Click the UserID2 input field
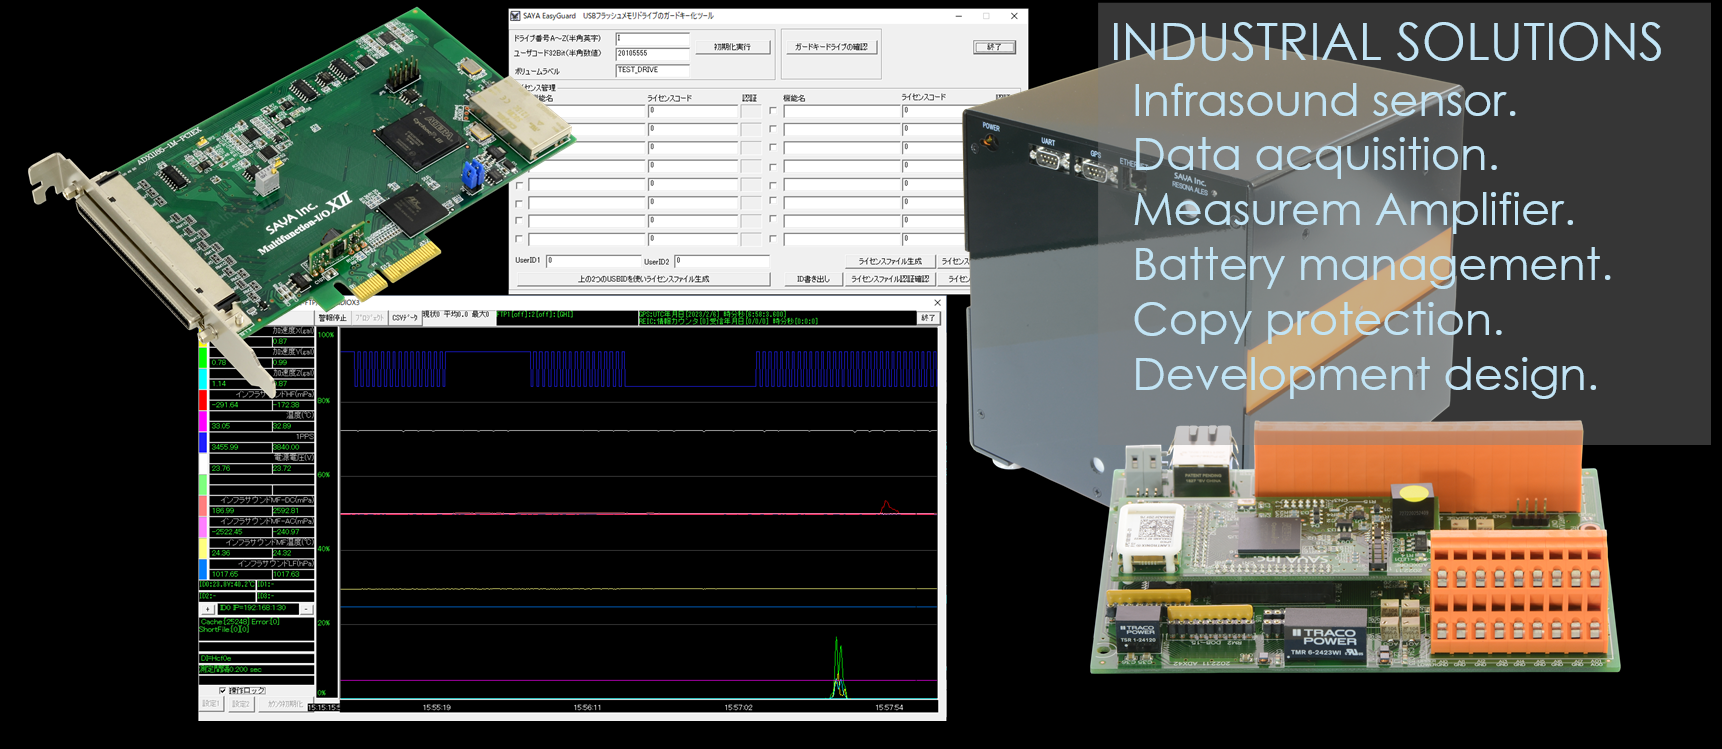Screen dimensions: 1722x749 click(721, 261)
